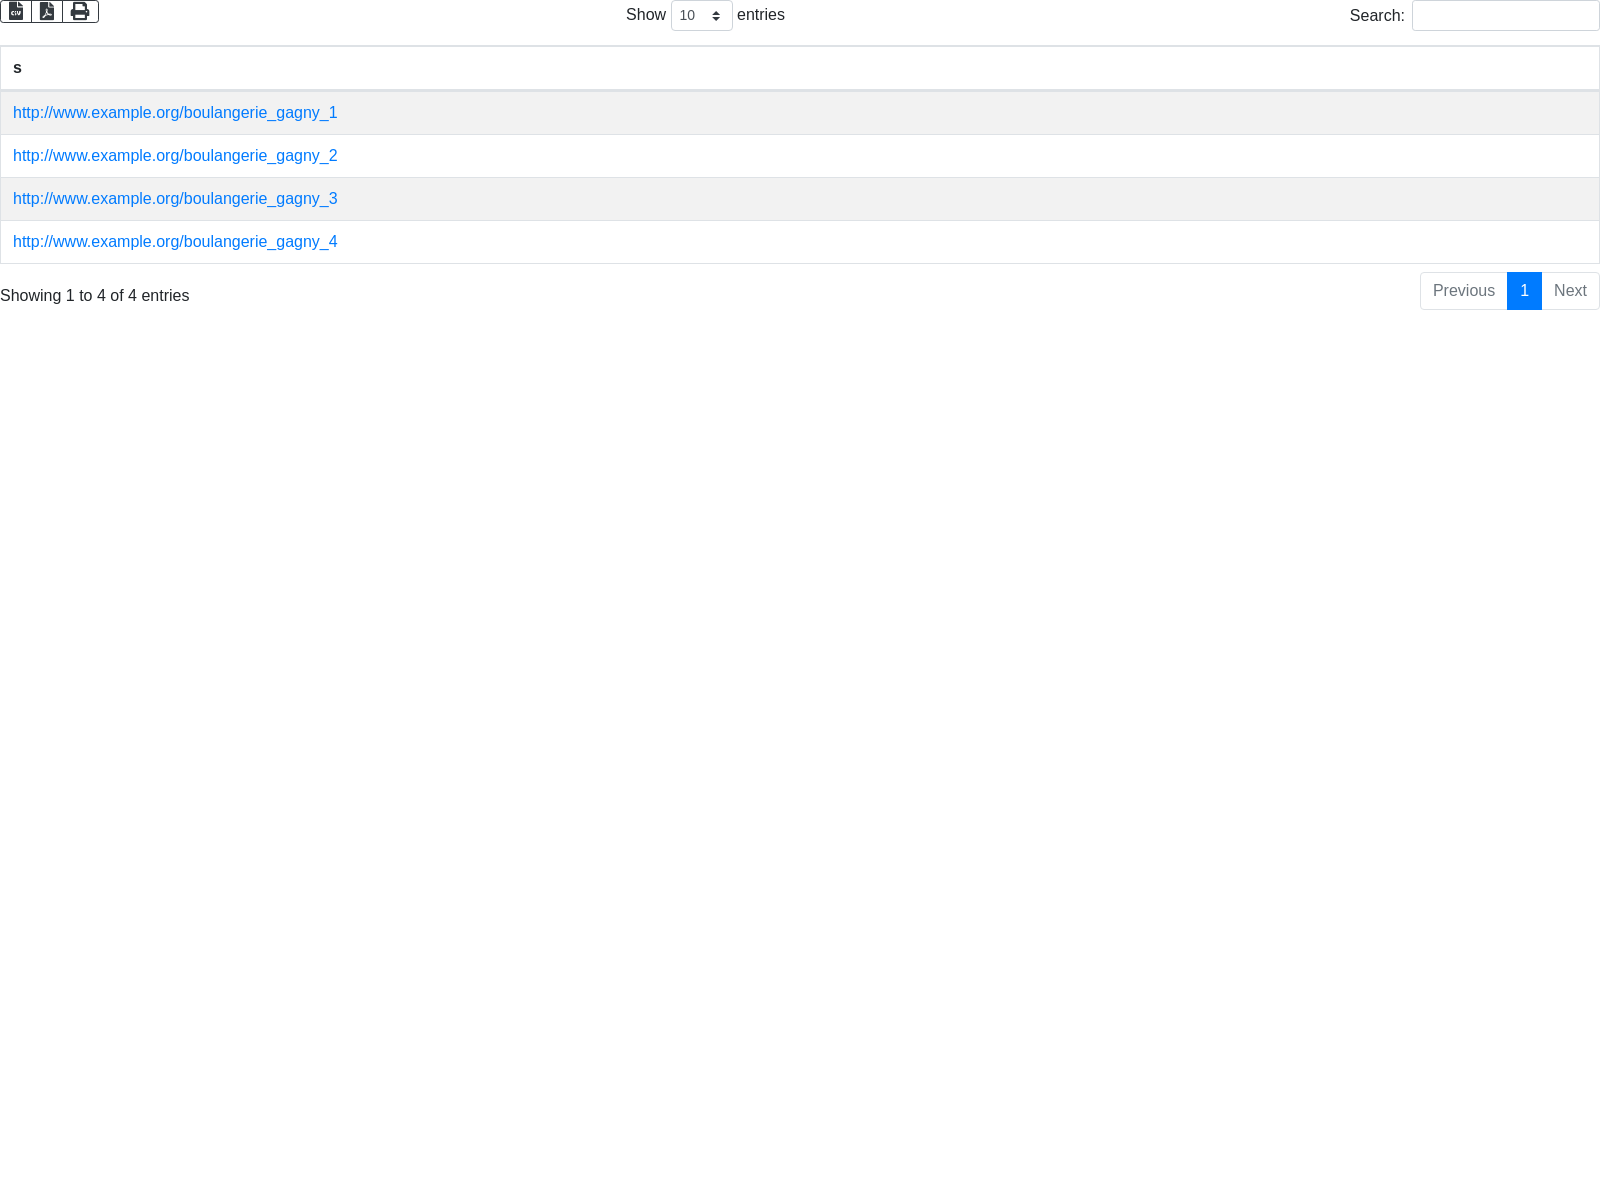Go to the Next page
Screen dimensions: 1600x1200
[x=1570, y=291]
